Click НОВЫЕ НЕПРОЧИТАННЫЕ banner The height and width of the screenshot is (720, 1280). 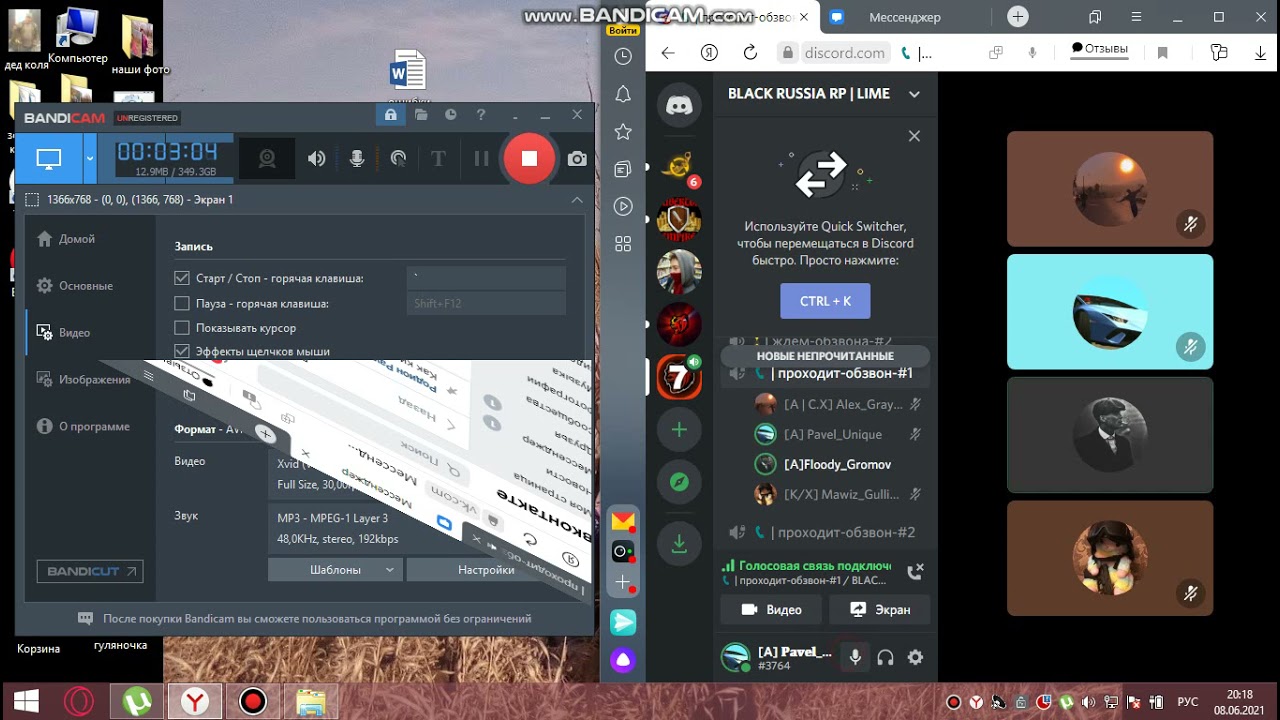(825, 356)
